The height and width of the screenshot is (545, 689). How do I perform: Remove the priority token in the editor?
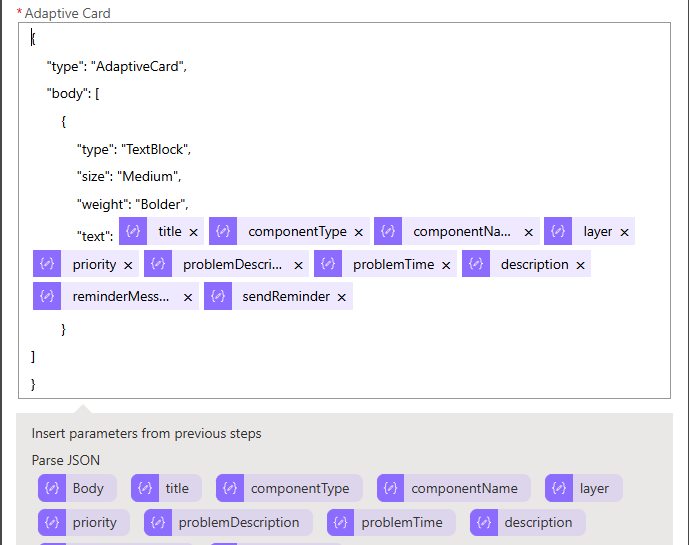(128, 265)
